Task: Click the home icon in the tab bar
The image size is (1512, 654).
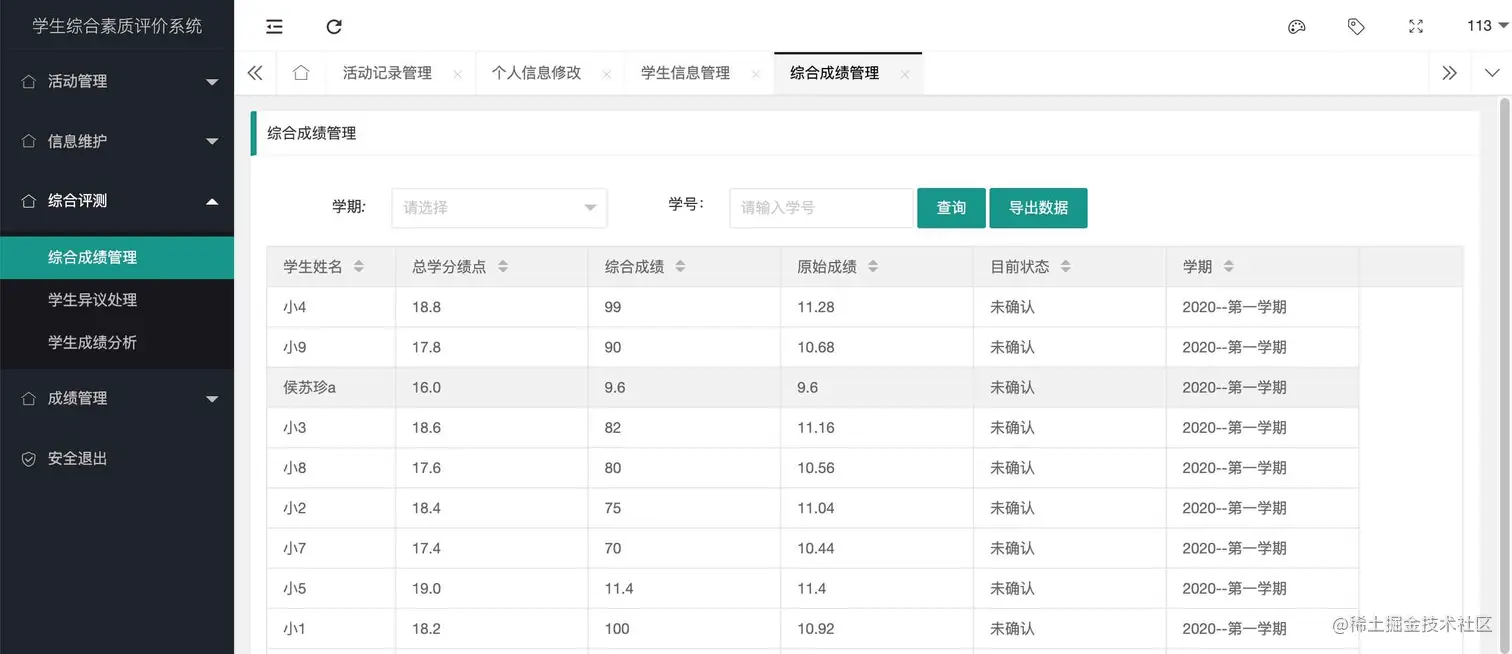Action: (301, 72)
